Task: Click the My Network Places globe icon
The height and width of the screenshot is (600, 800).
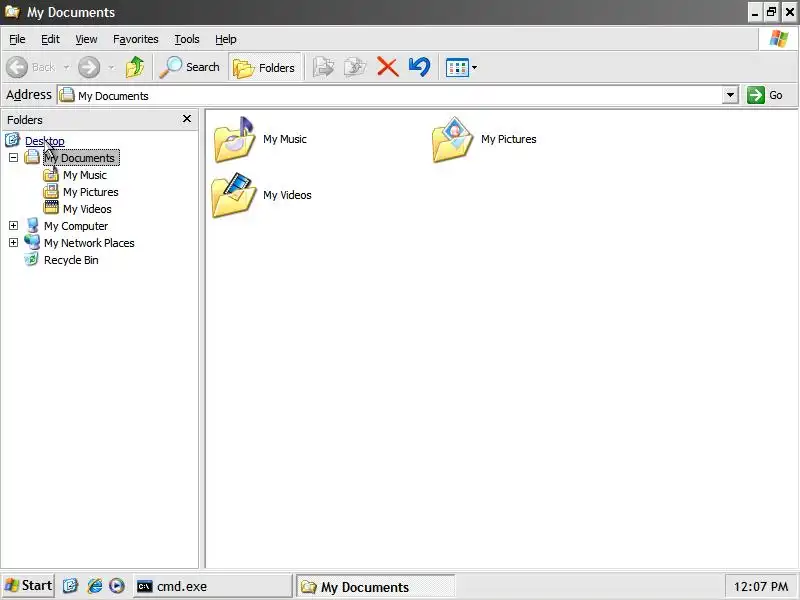Action: pyautogui.click(x=32, y=242)
